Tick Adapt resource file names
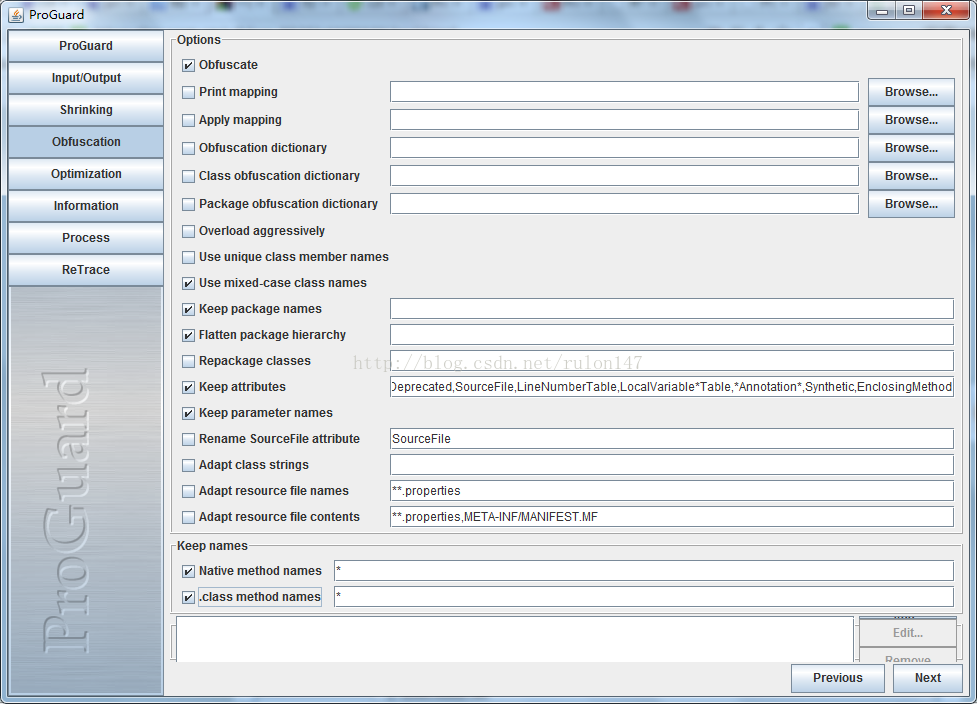The image size is (977, 704). 188,492
